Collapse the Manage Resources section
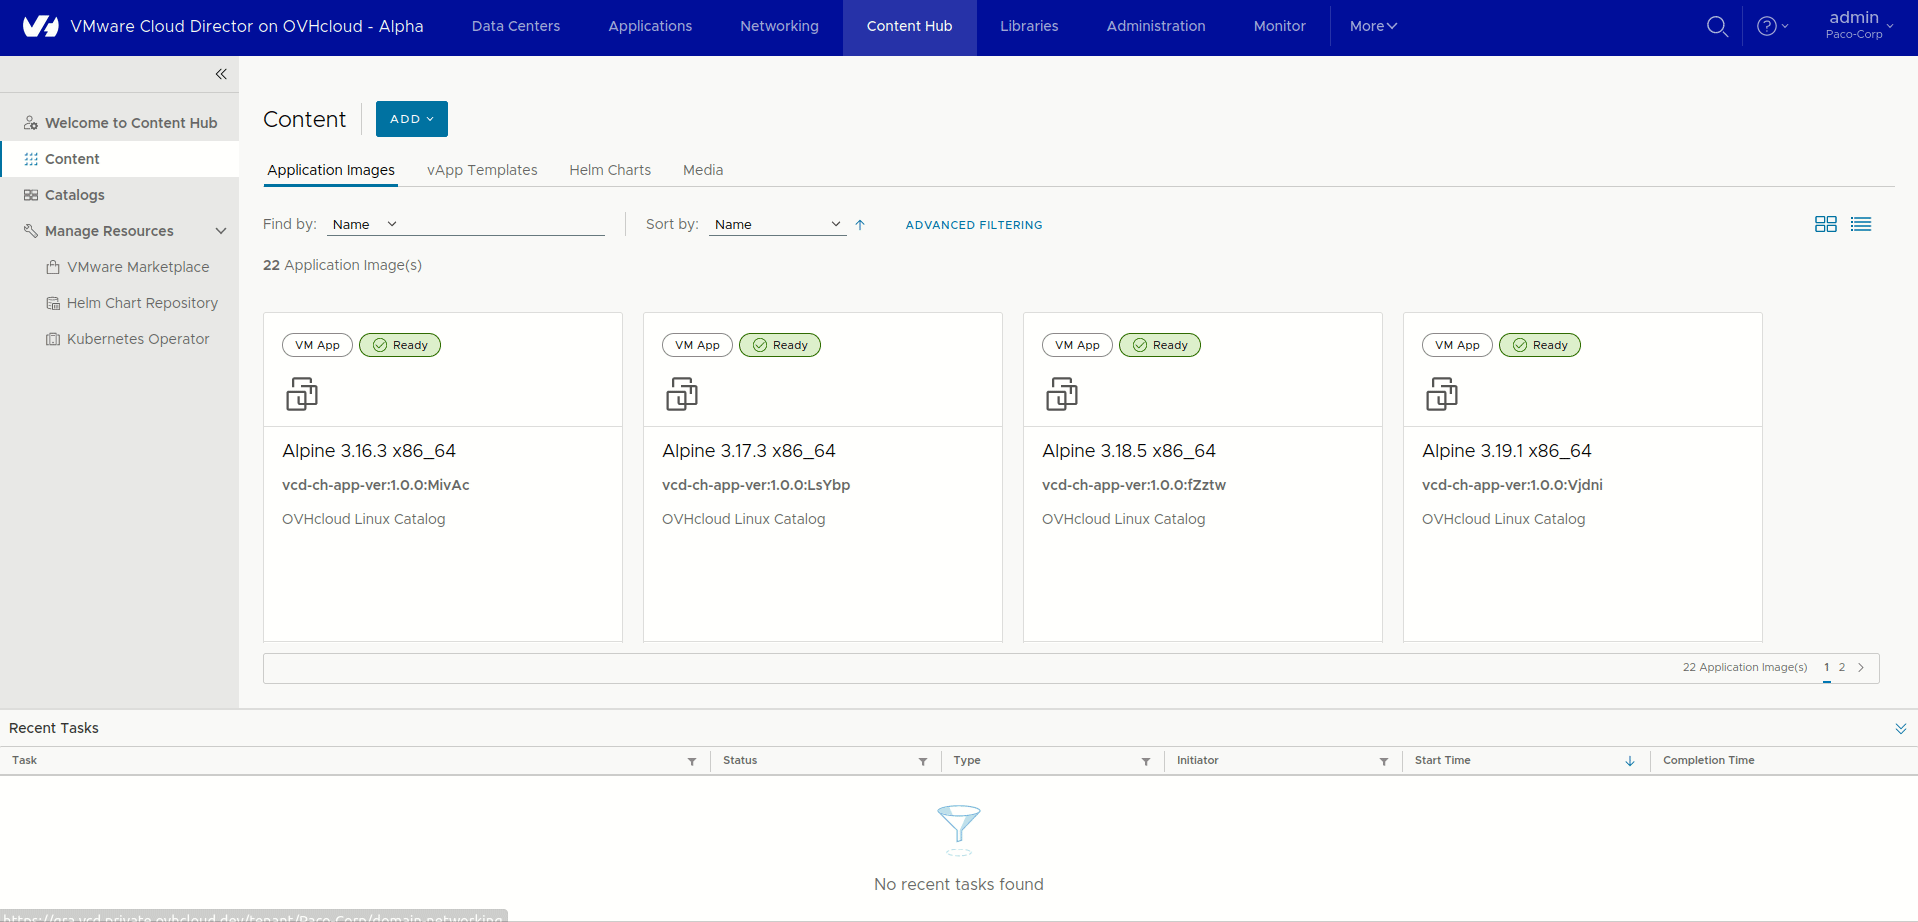The width and height of the screenshot is (1918, 922). pos(221,230)
